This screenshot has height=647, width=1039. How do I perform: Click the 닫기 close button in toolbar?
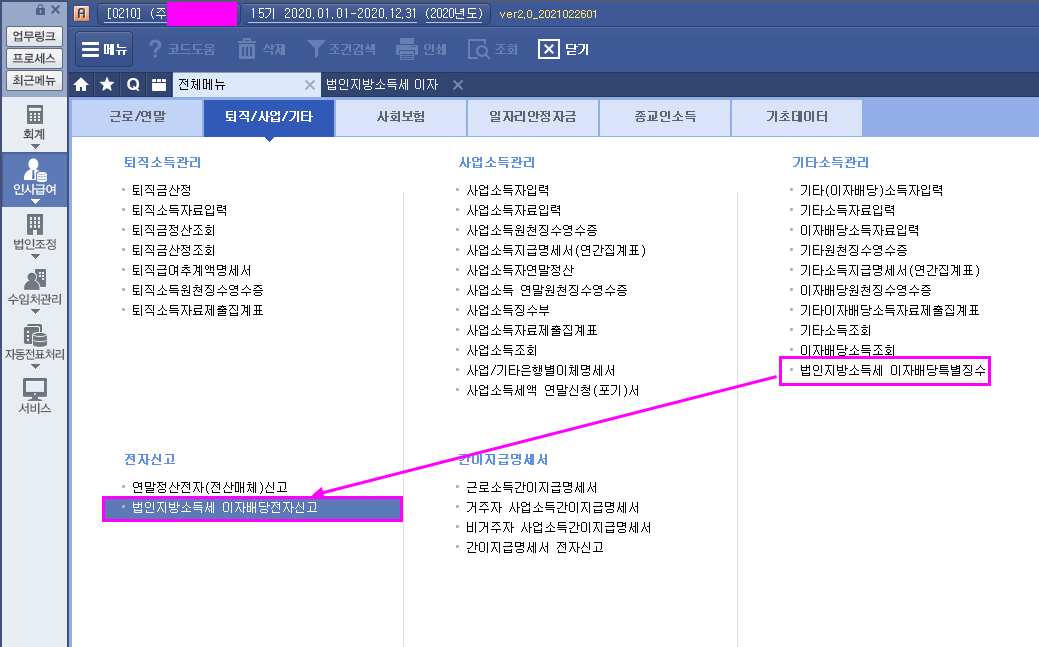pyautogui.click(x=563, y=49)
